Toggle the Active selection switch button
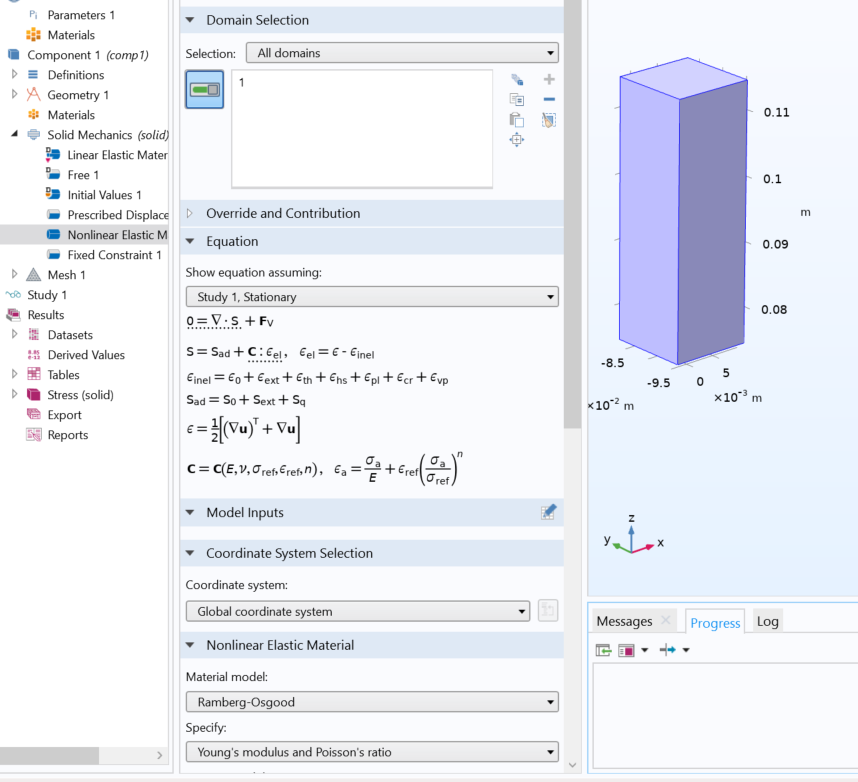 205,89
